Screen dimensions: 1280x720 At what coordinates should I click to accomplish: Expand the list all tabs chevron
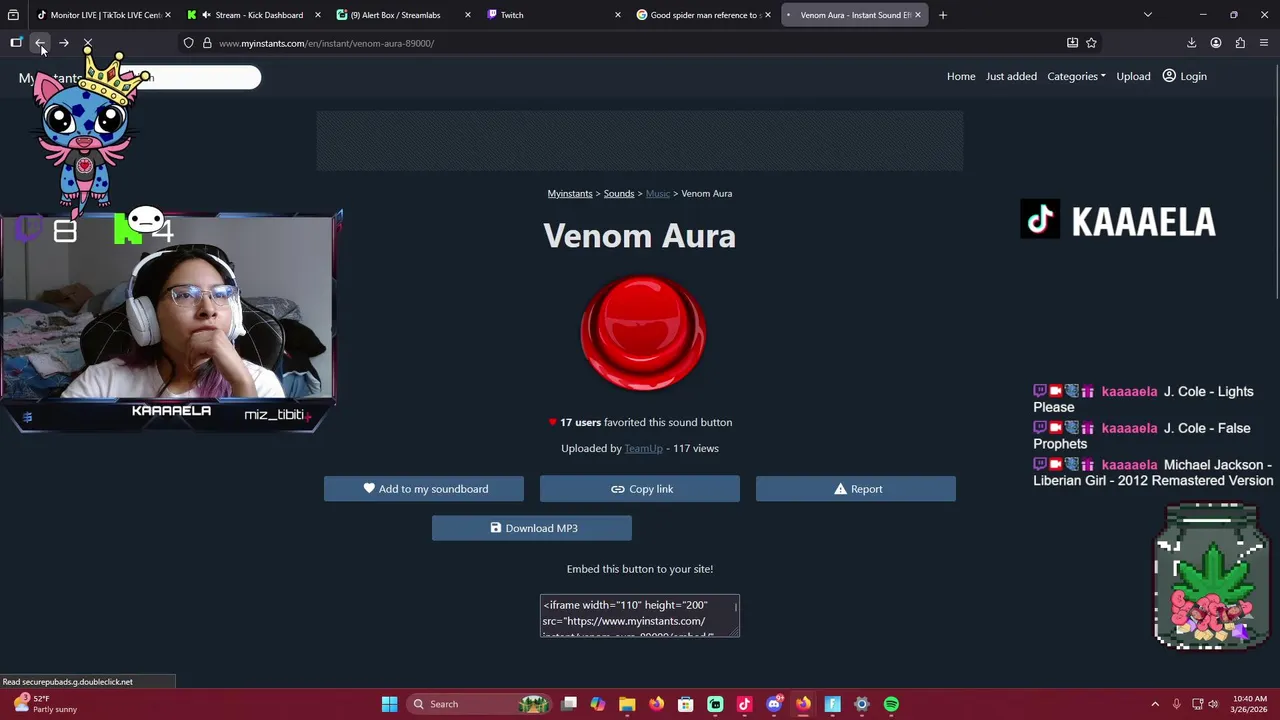click(x=1147, y=15)
